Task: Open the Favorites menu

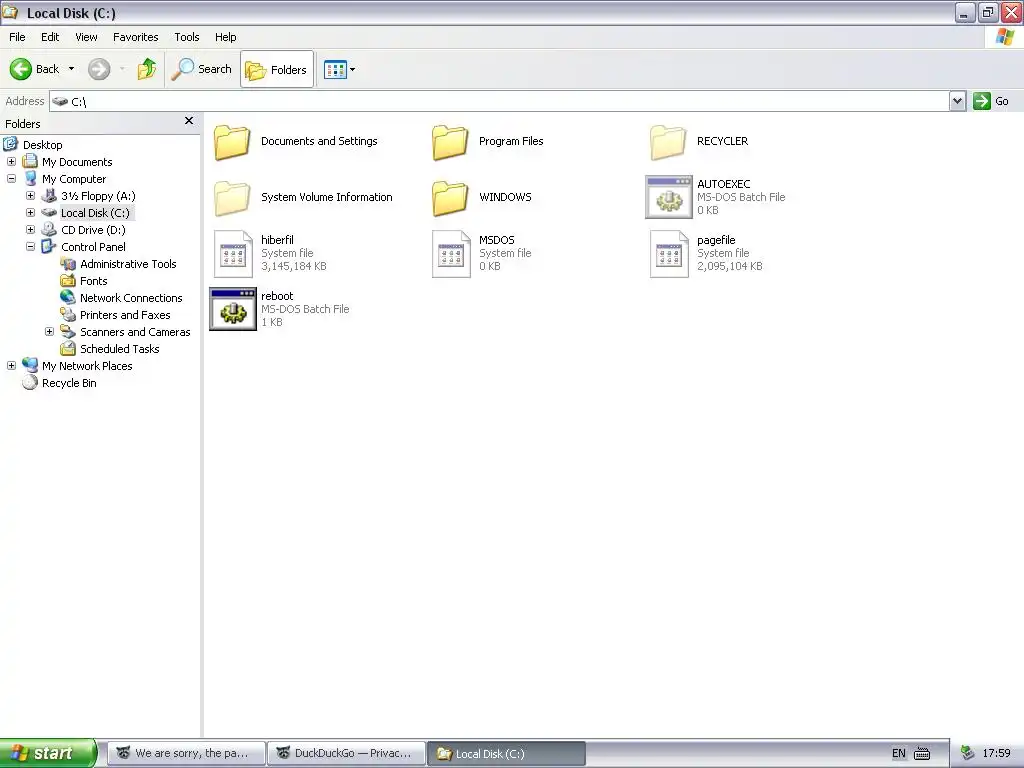Action: [x=135, y=37]
